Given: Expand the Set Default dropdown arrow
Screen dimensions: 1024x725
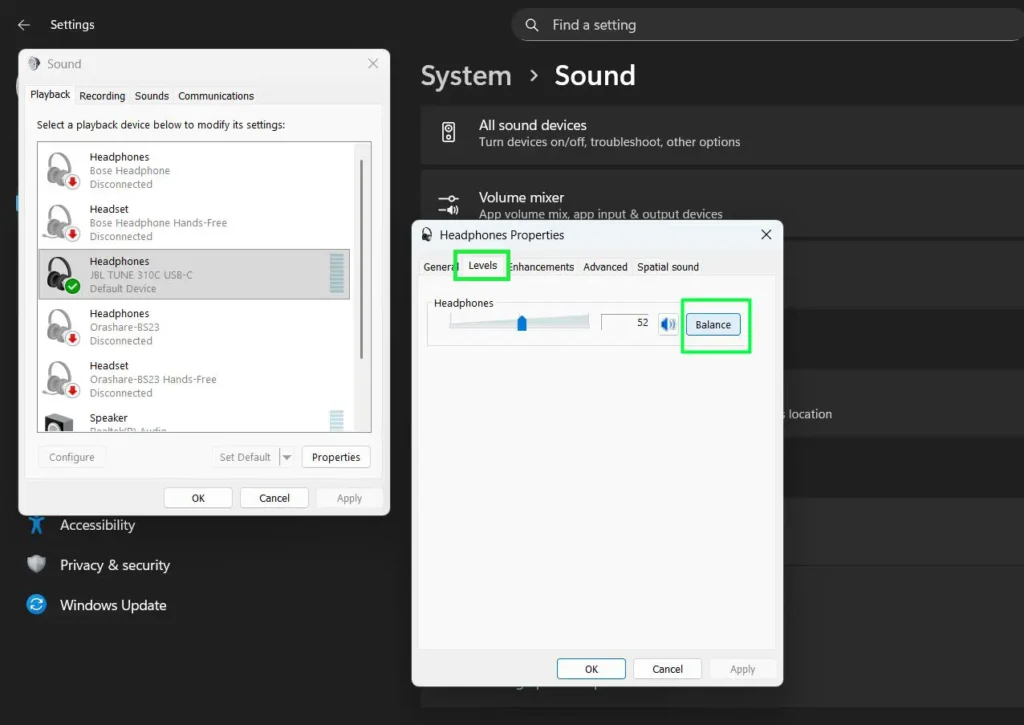Looking at the screenshot, I should click(x=287, y=457).
